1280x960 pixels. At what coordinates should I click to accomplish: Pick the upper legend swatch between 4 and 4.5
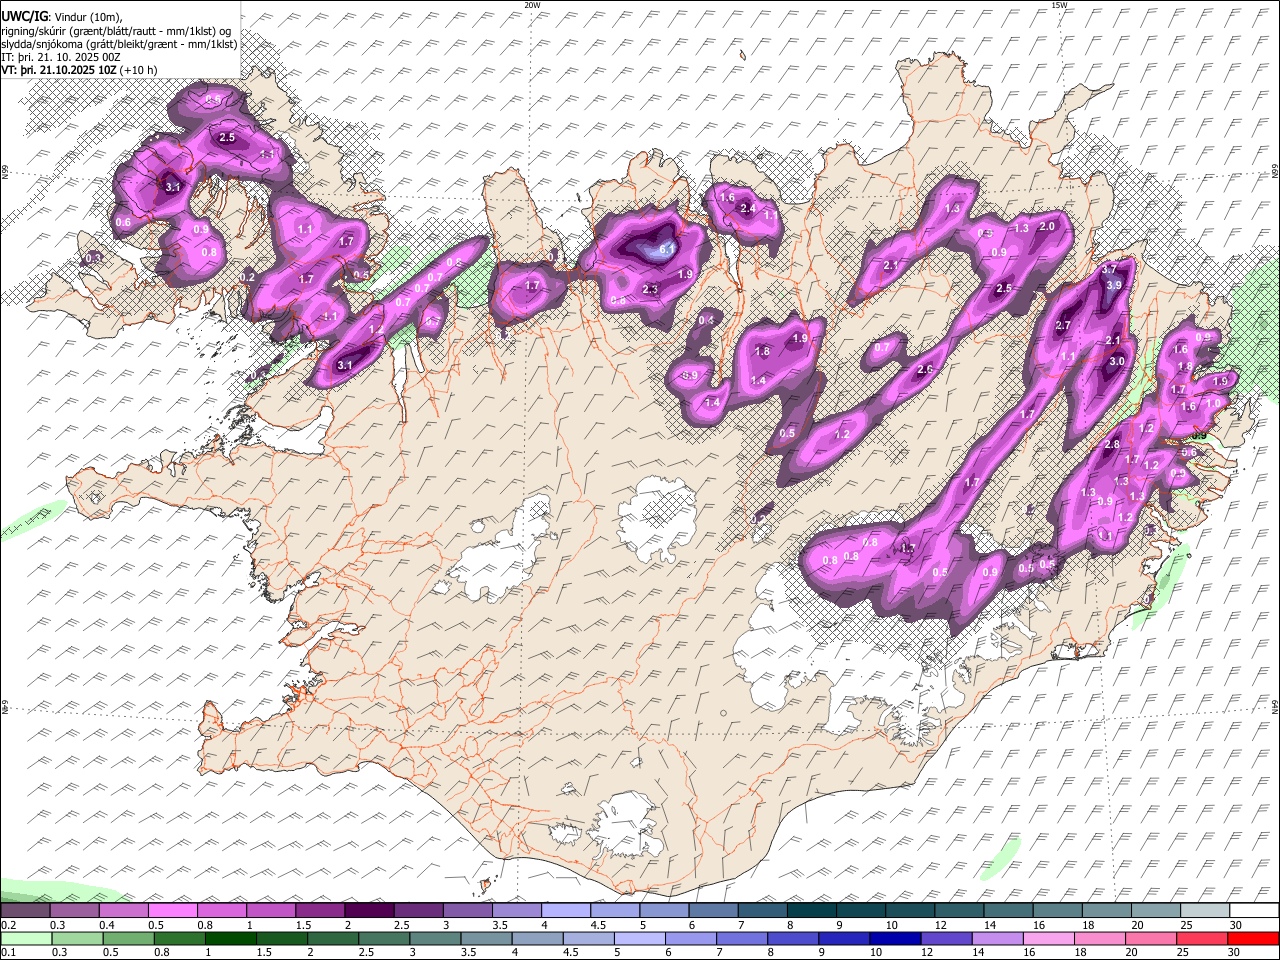566,911
